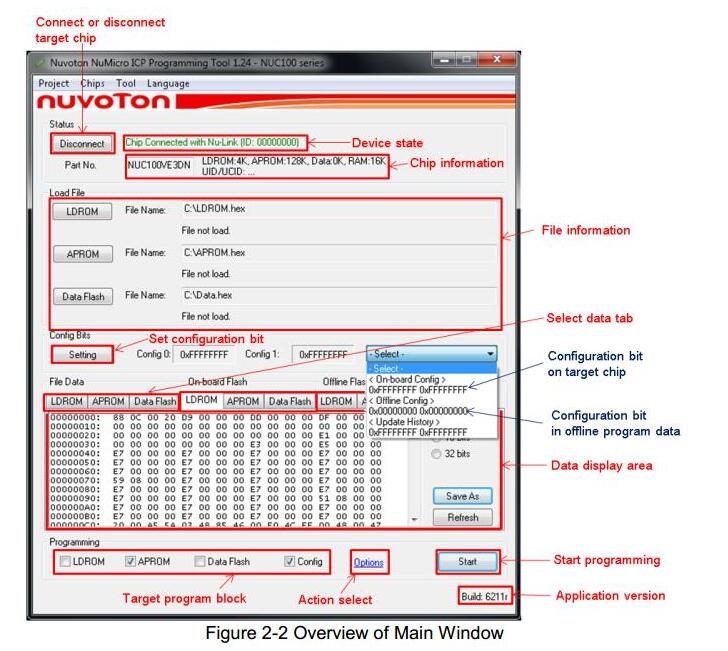Viewport: 728px width, 651px height.
Task: Click the Data Flash load file button
Action: pyautogui.click(x=83, y=296)
